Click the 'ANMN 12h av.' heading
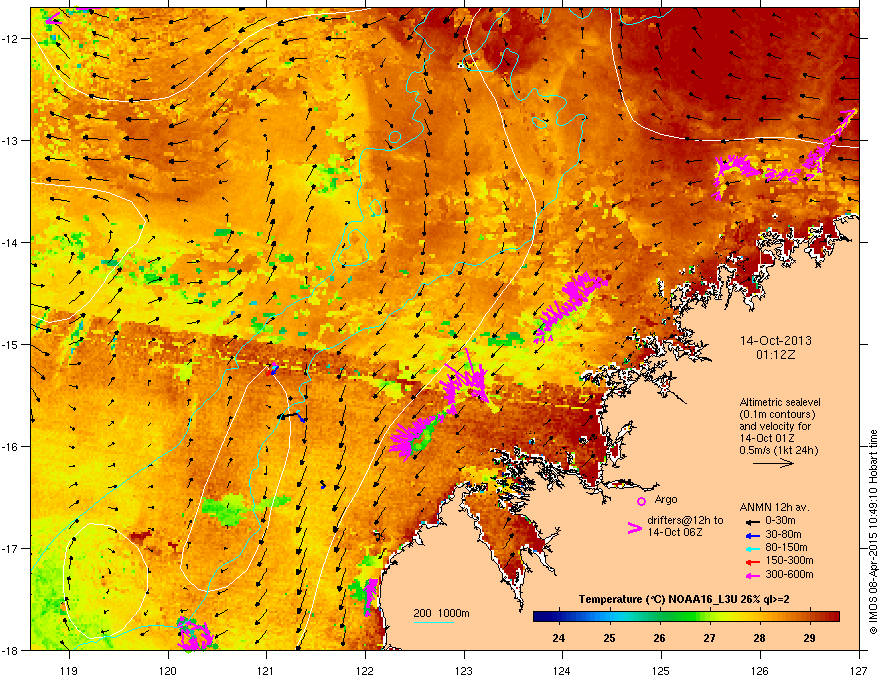880x680 pixels. click(x=774, y=508)
